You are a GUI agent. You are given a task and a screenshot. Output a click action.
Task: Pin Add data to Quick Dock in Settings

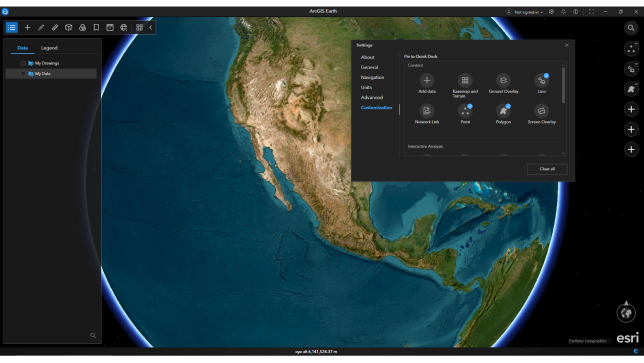[x=427, y=80]
